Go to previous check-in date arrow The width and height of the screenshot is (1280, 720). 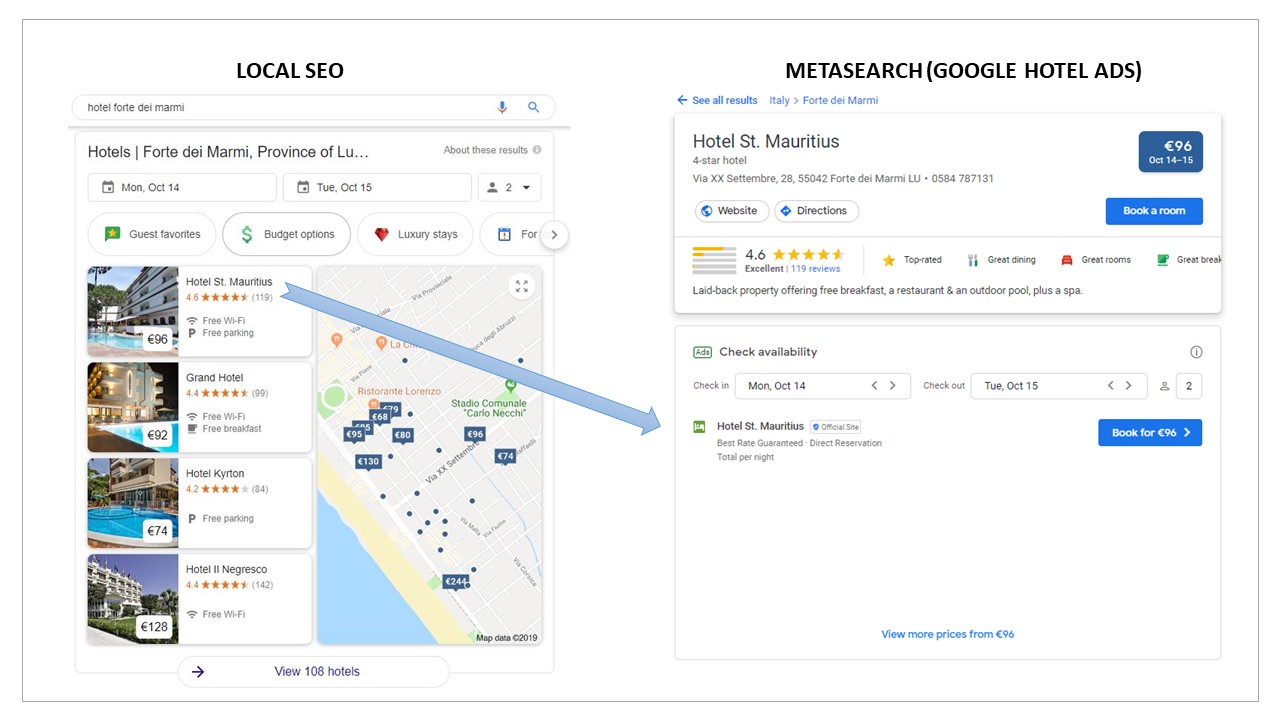point(874,386)
